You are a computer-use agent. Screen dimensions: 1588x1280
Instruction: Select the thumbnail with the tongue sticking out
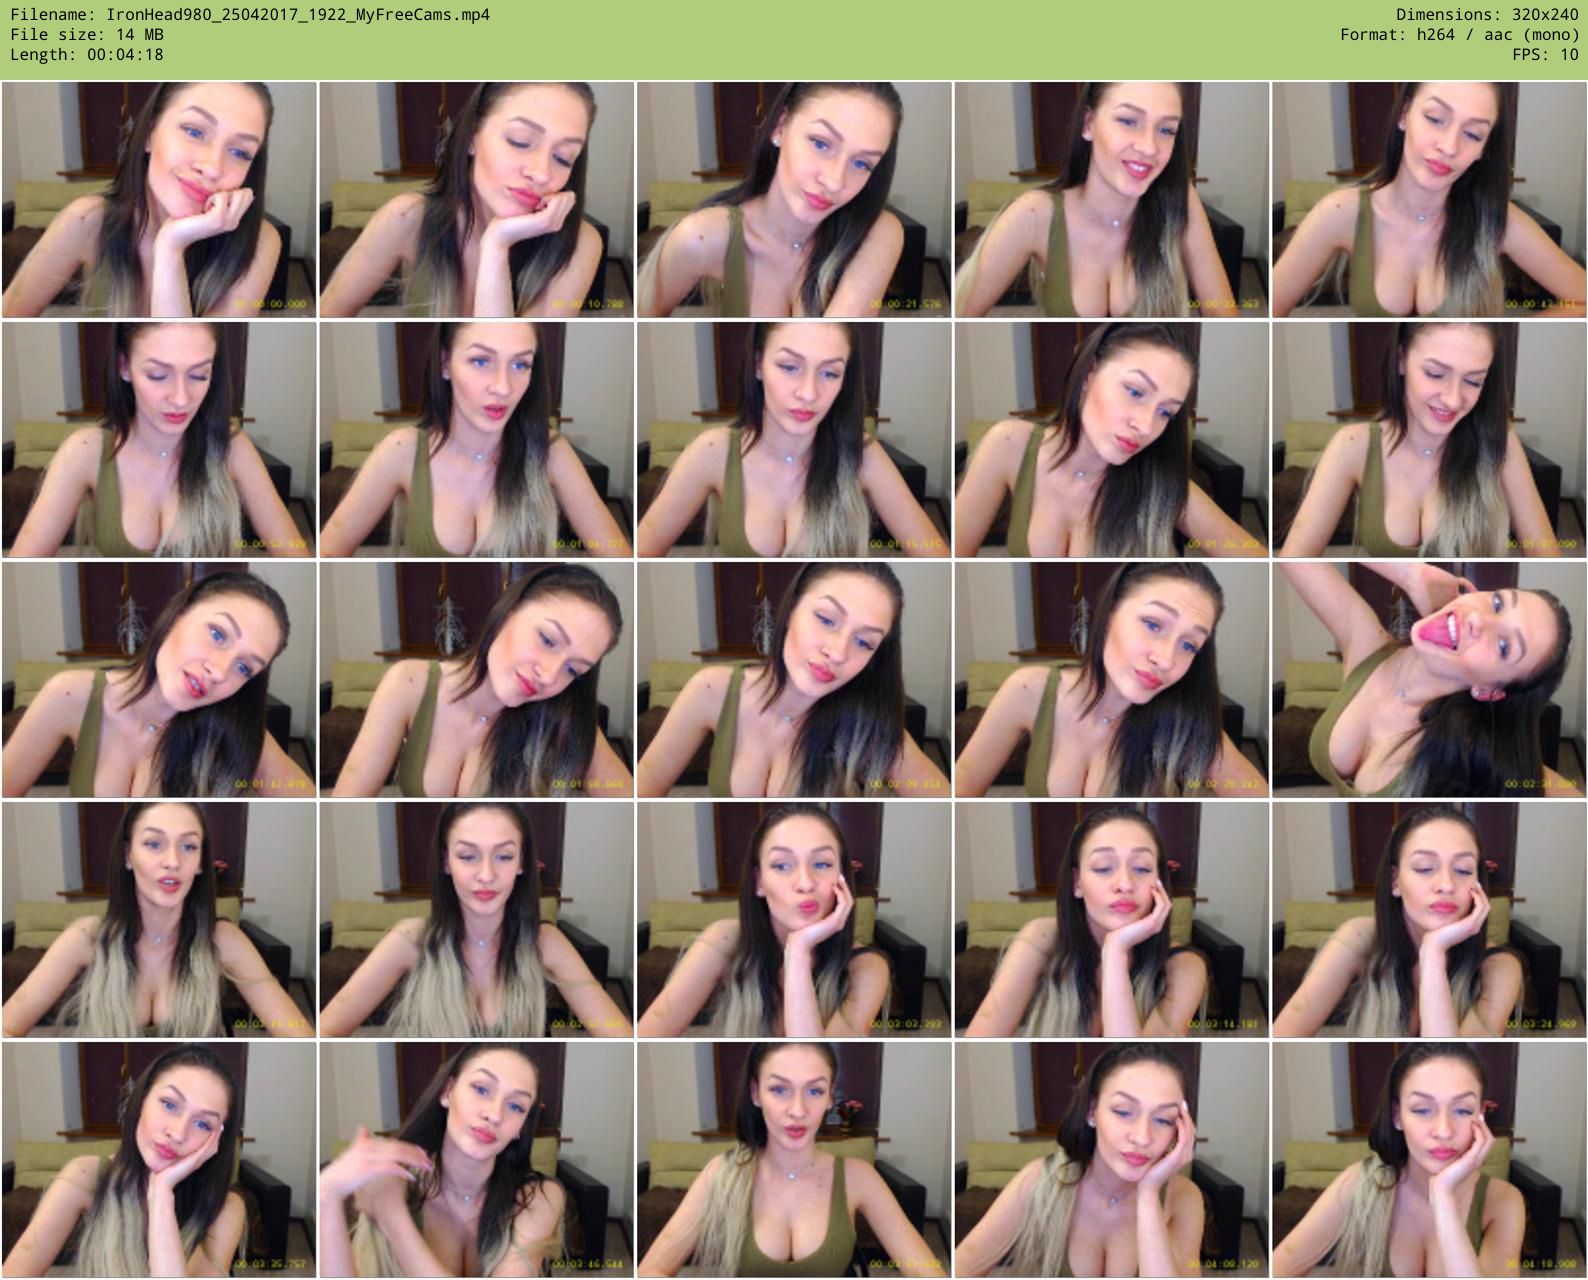pyautogui.click(x=1429, y=680)
